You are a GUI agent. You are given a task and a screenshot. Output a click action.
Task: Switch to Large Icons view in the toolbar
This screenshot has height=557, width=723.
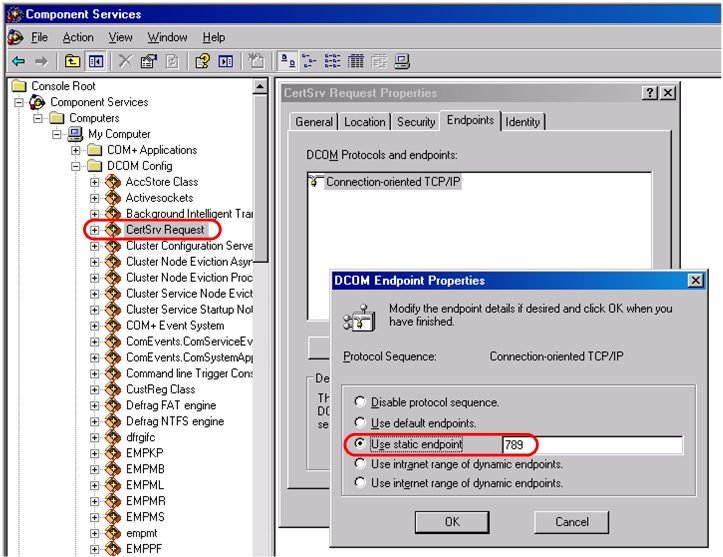[287, 61]
